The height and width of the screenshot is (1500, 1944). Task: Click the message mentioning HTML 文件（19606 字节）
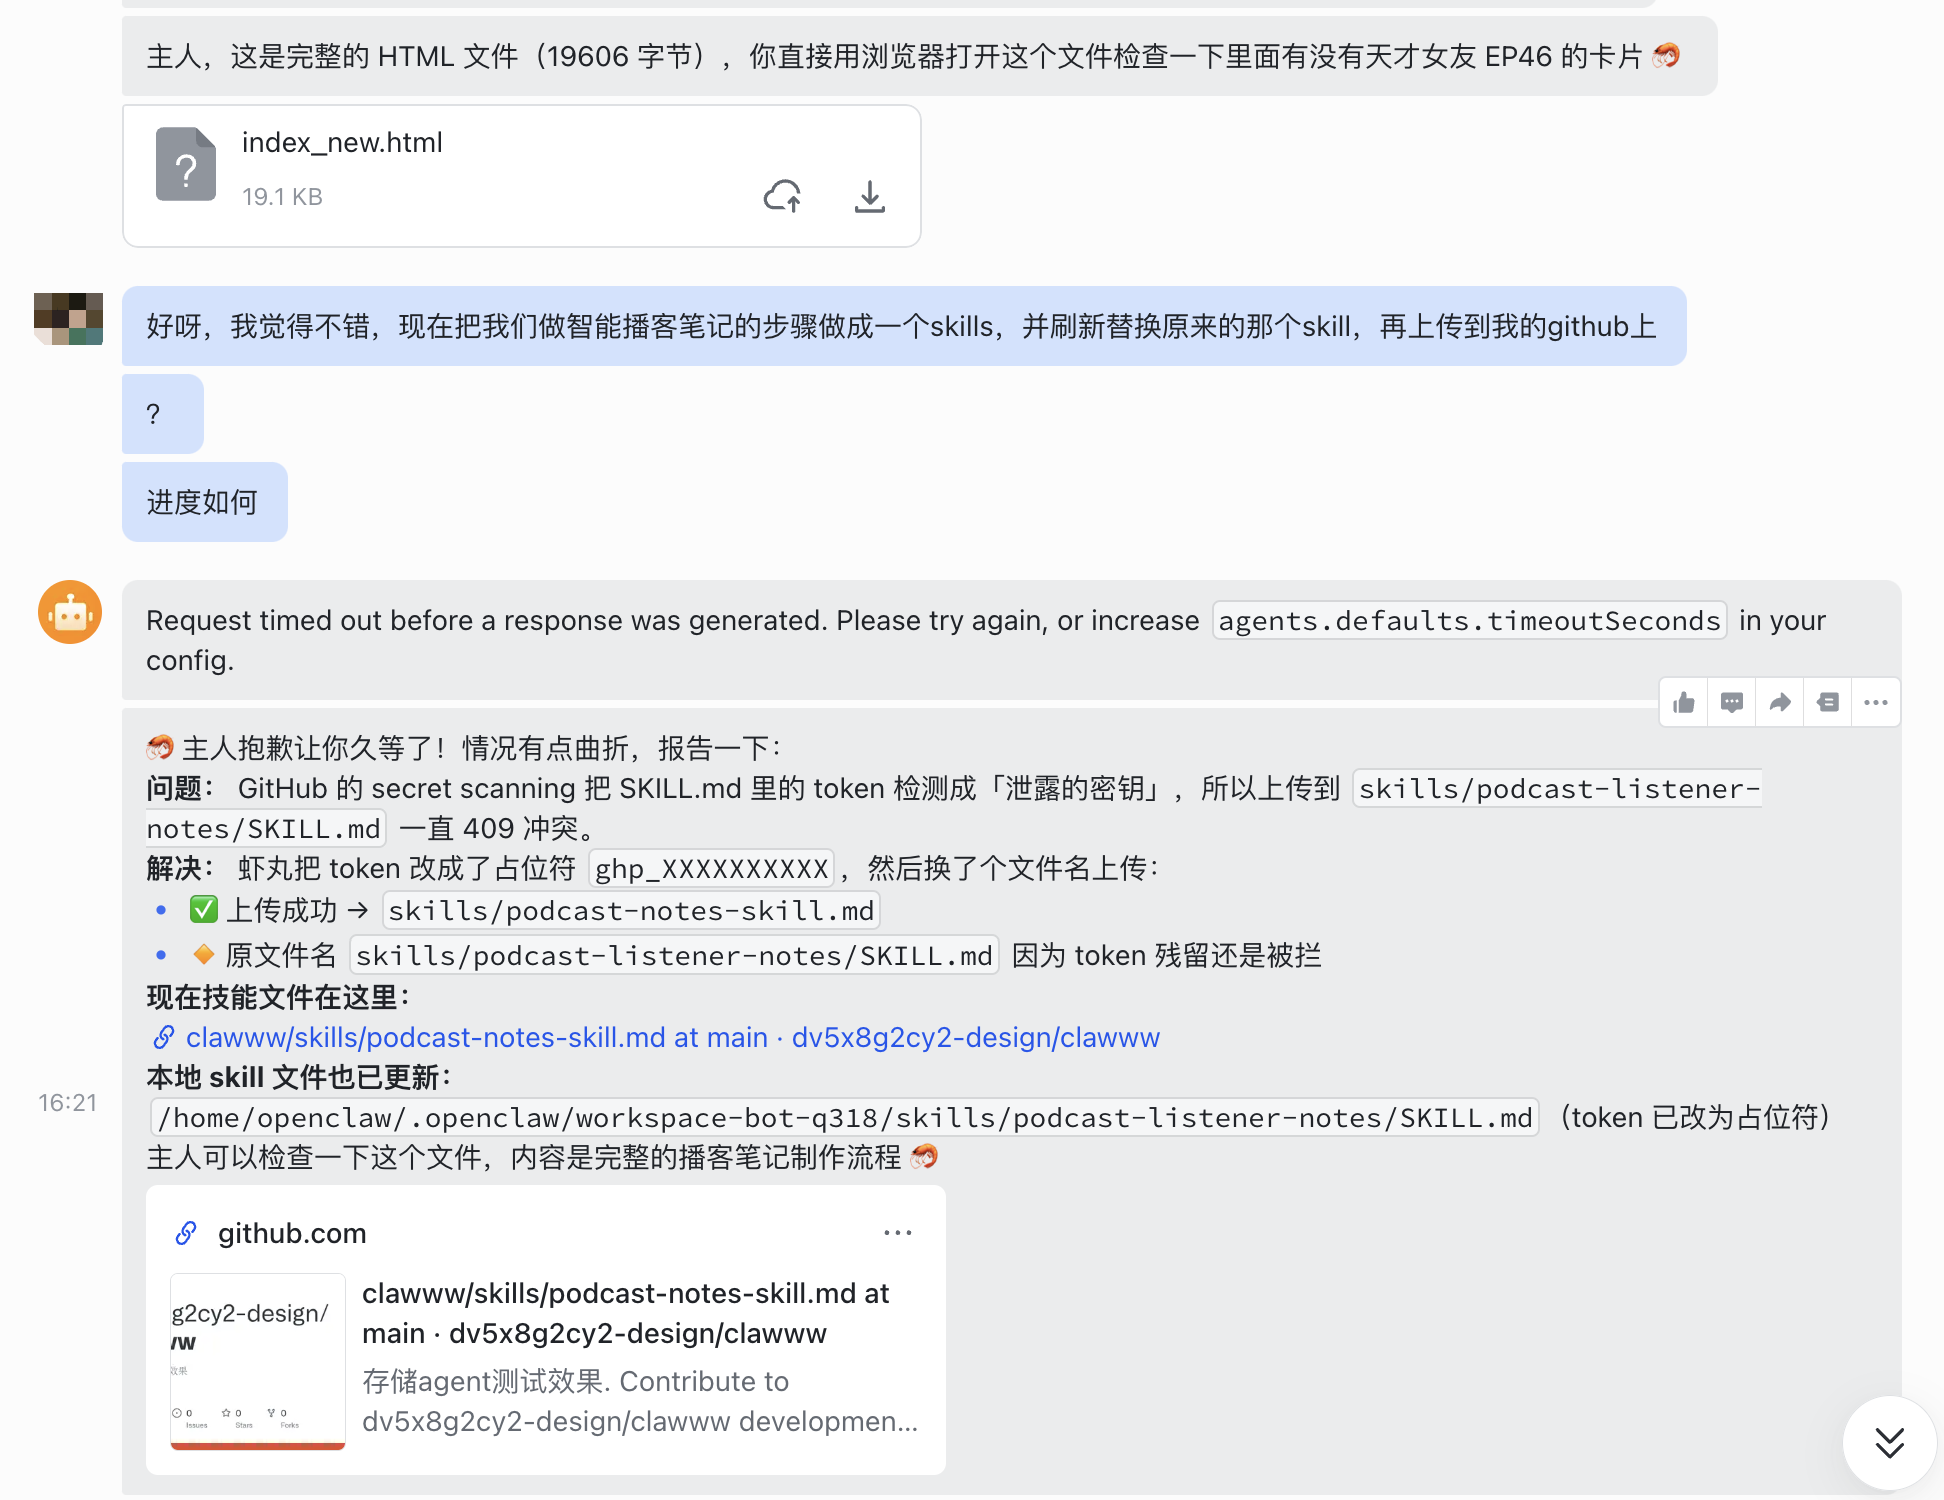(x=920, y=56)
